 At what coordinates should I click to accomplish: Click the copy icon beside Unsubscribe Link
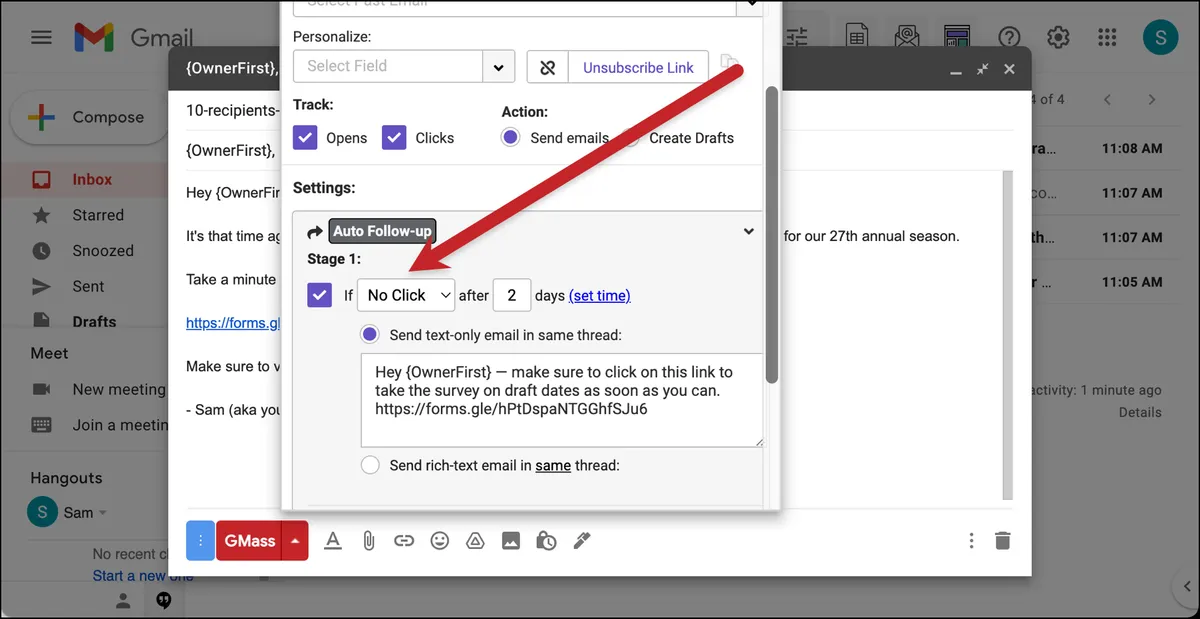[729, 63]
